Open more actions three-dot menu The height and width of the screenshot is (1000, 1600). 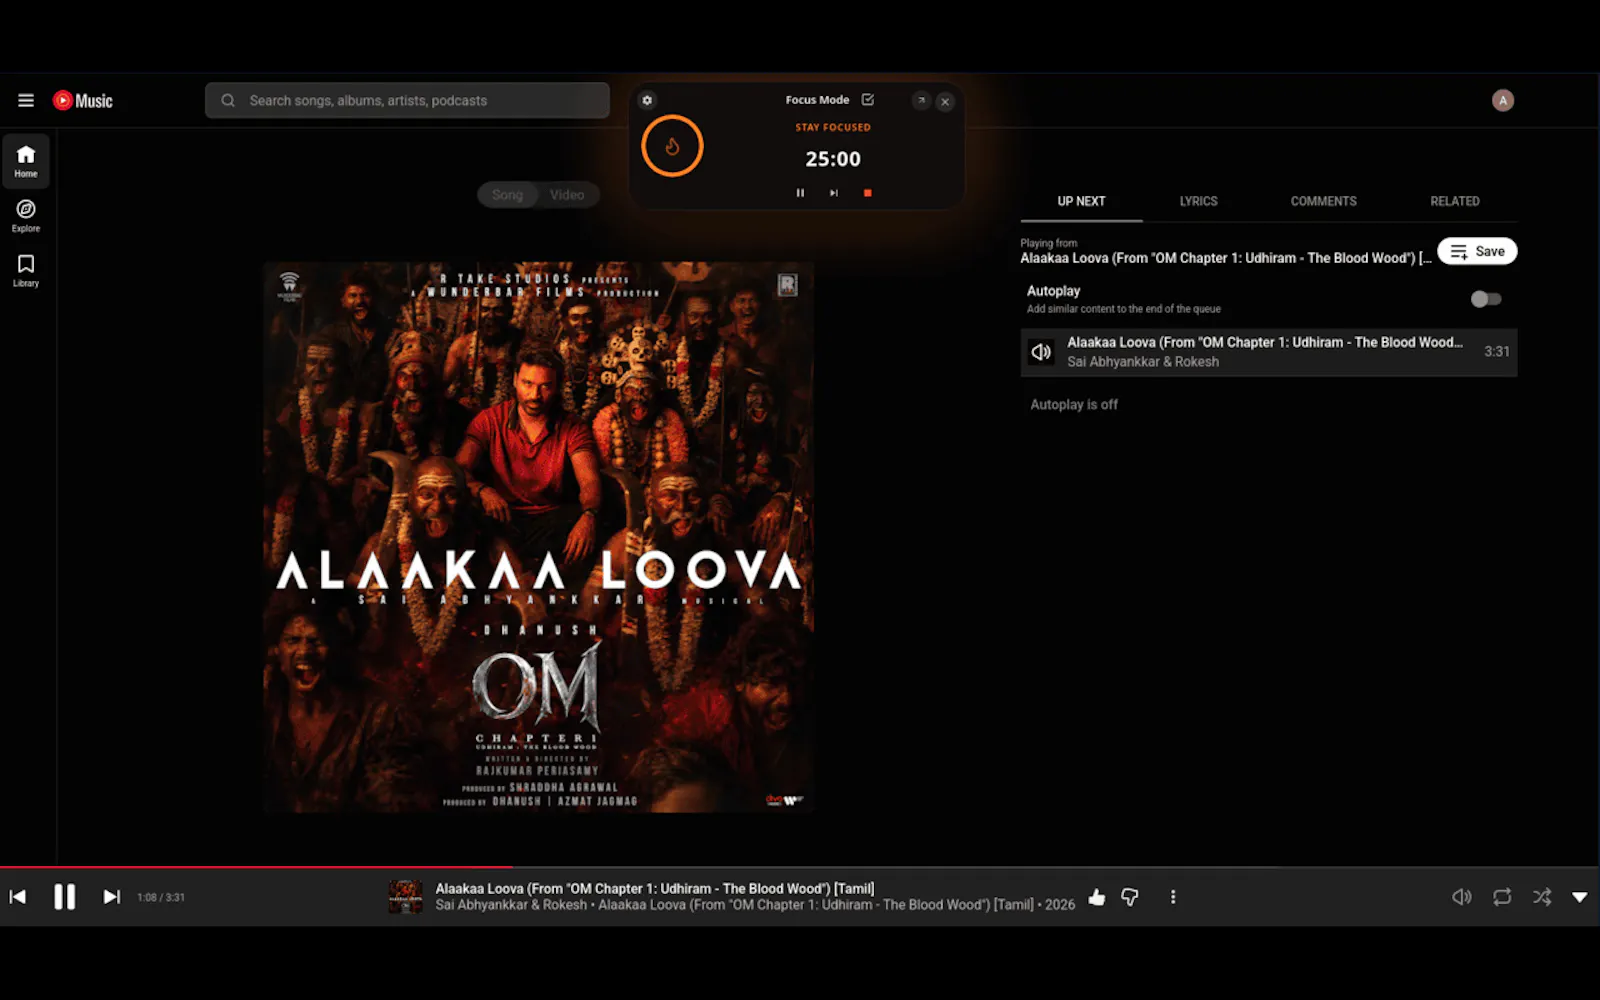[x=1173, y=897]
